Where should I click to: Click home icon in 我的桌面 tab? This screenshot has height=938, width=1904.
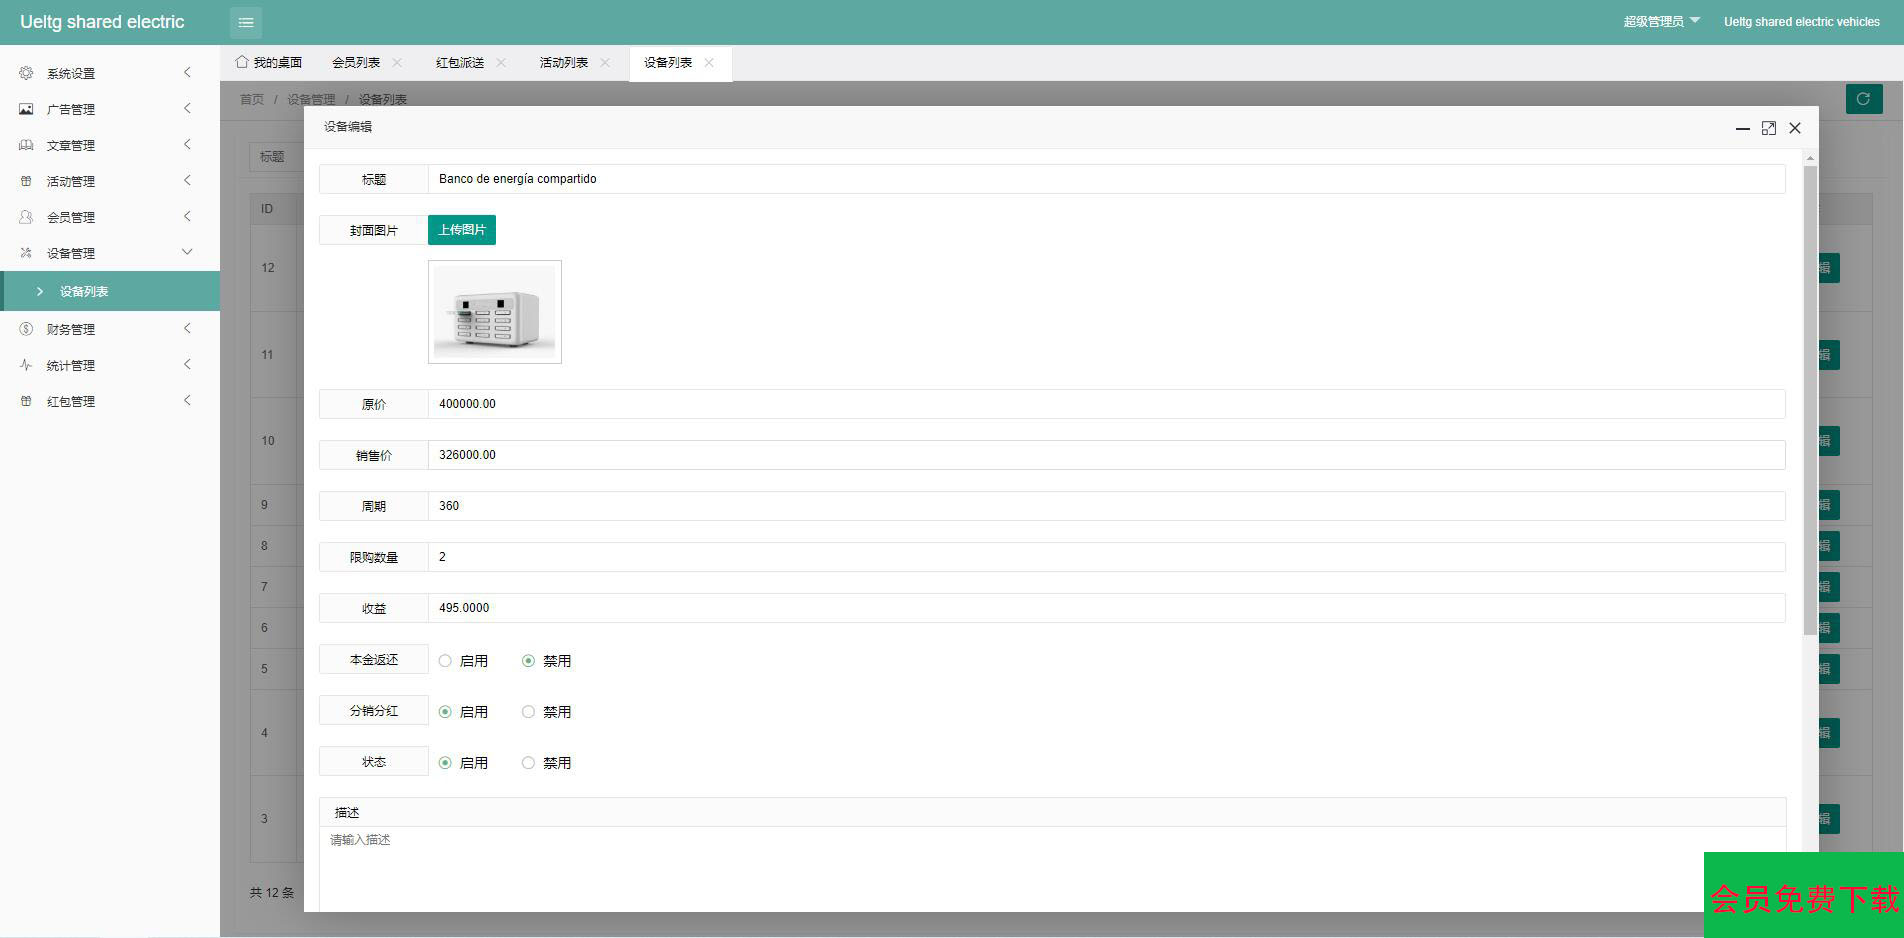(x=241, y=62)
